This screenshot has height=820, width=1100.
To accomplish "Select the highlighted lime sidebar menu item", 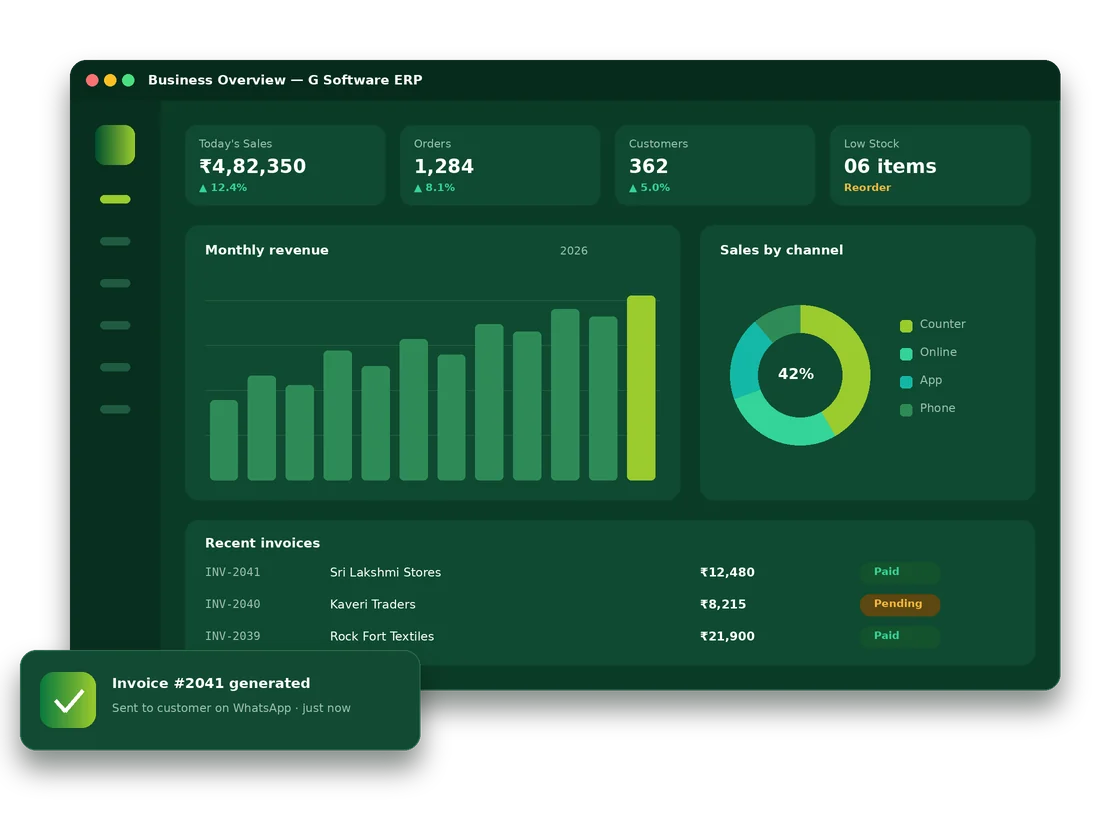I will click(x=115, y=199).
